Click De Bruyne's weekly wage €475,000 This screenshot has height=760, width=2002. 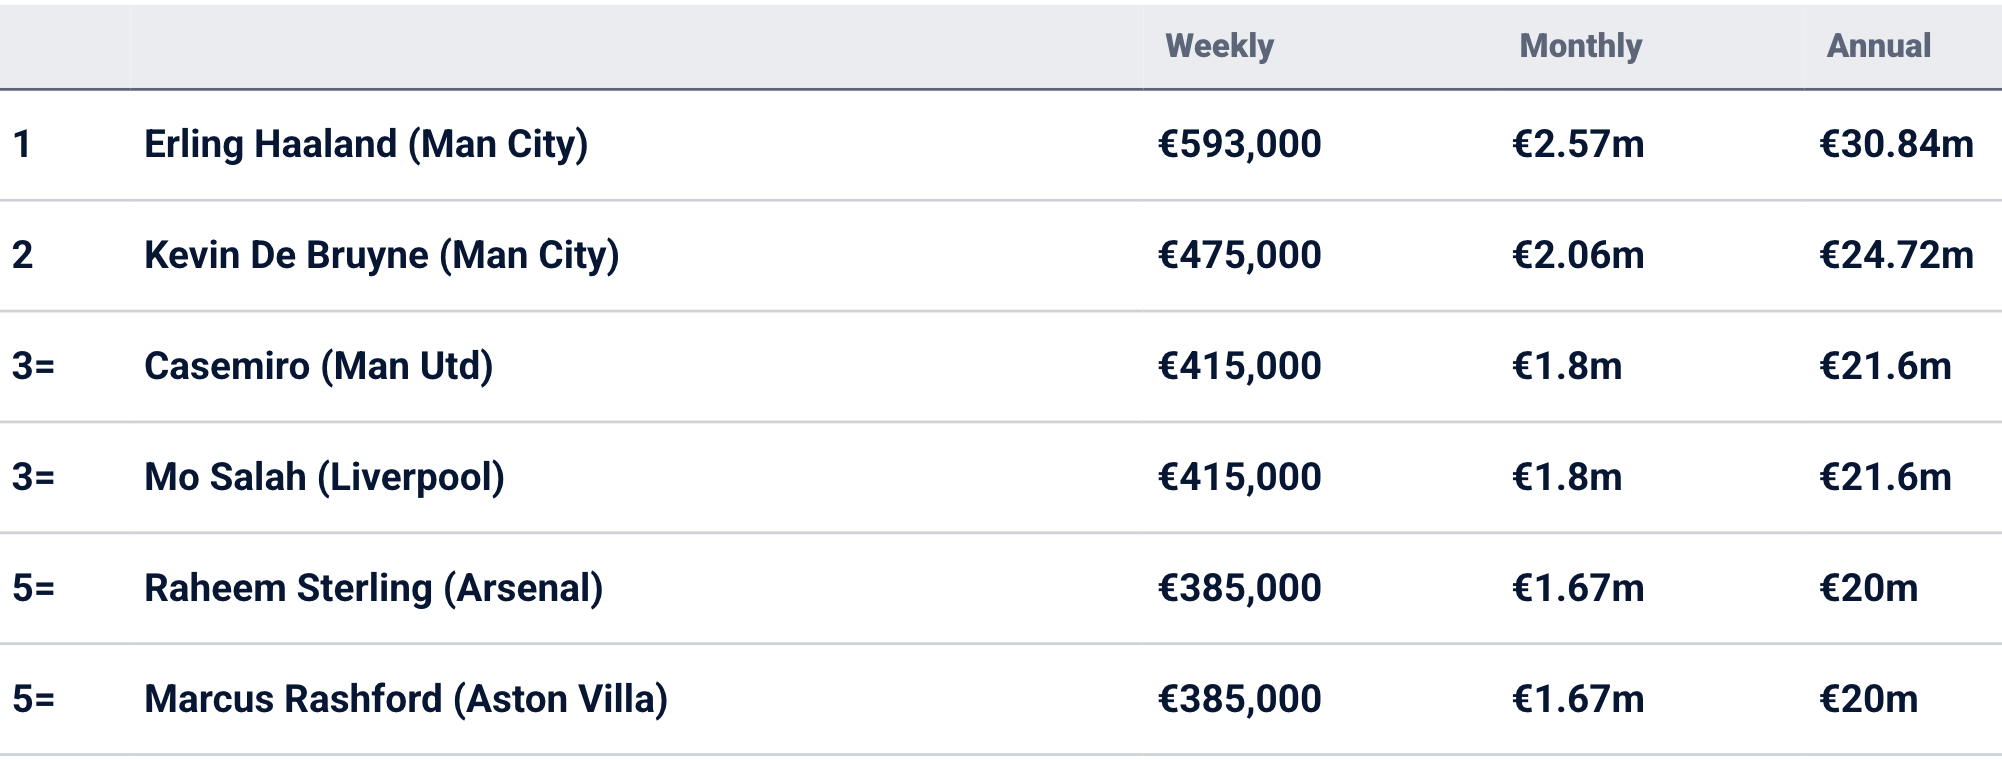coord(1239,255)
